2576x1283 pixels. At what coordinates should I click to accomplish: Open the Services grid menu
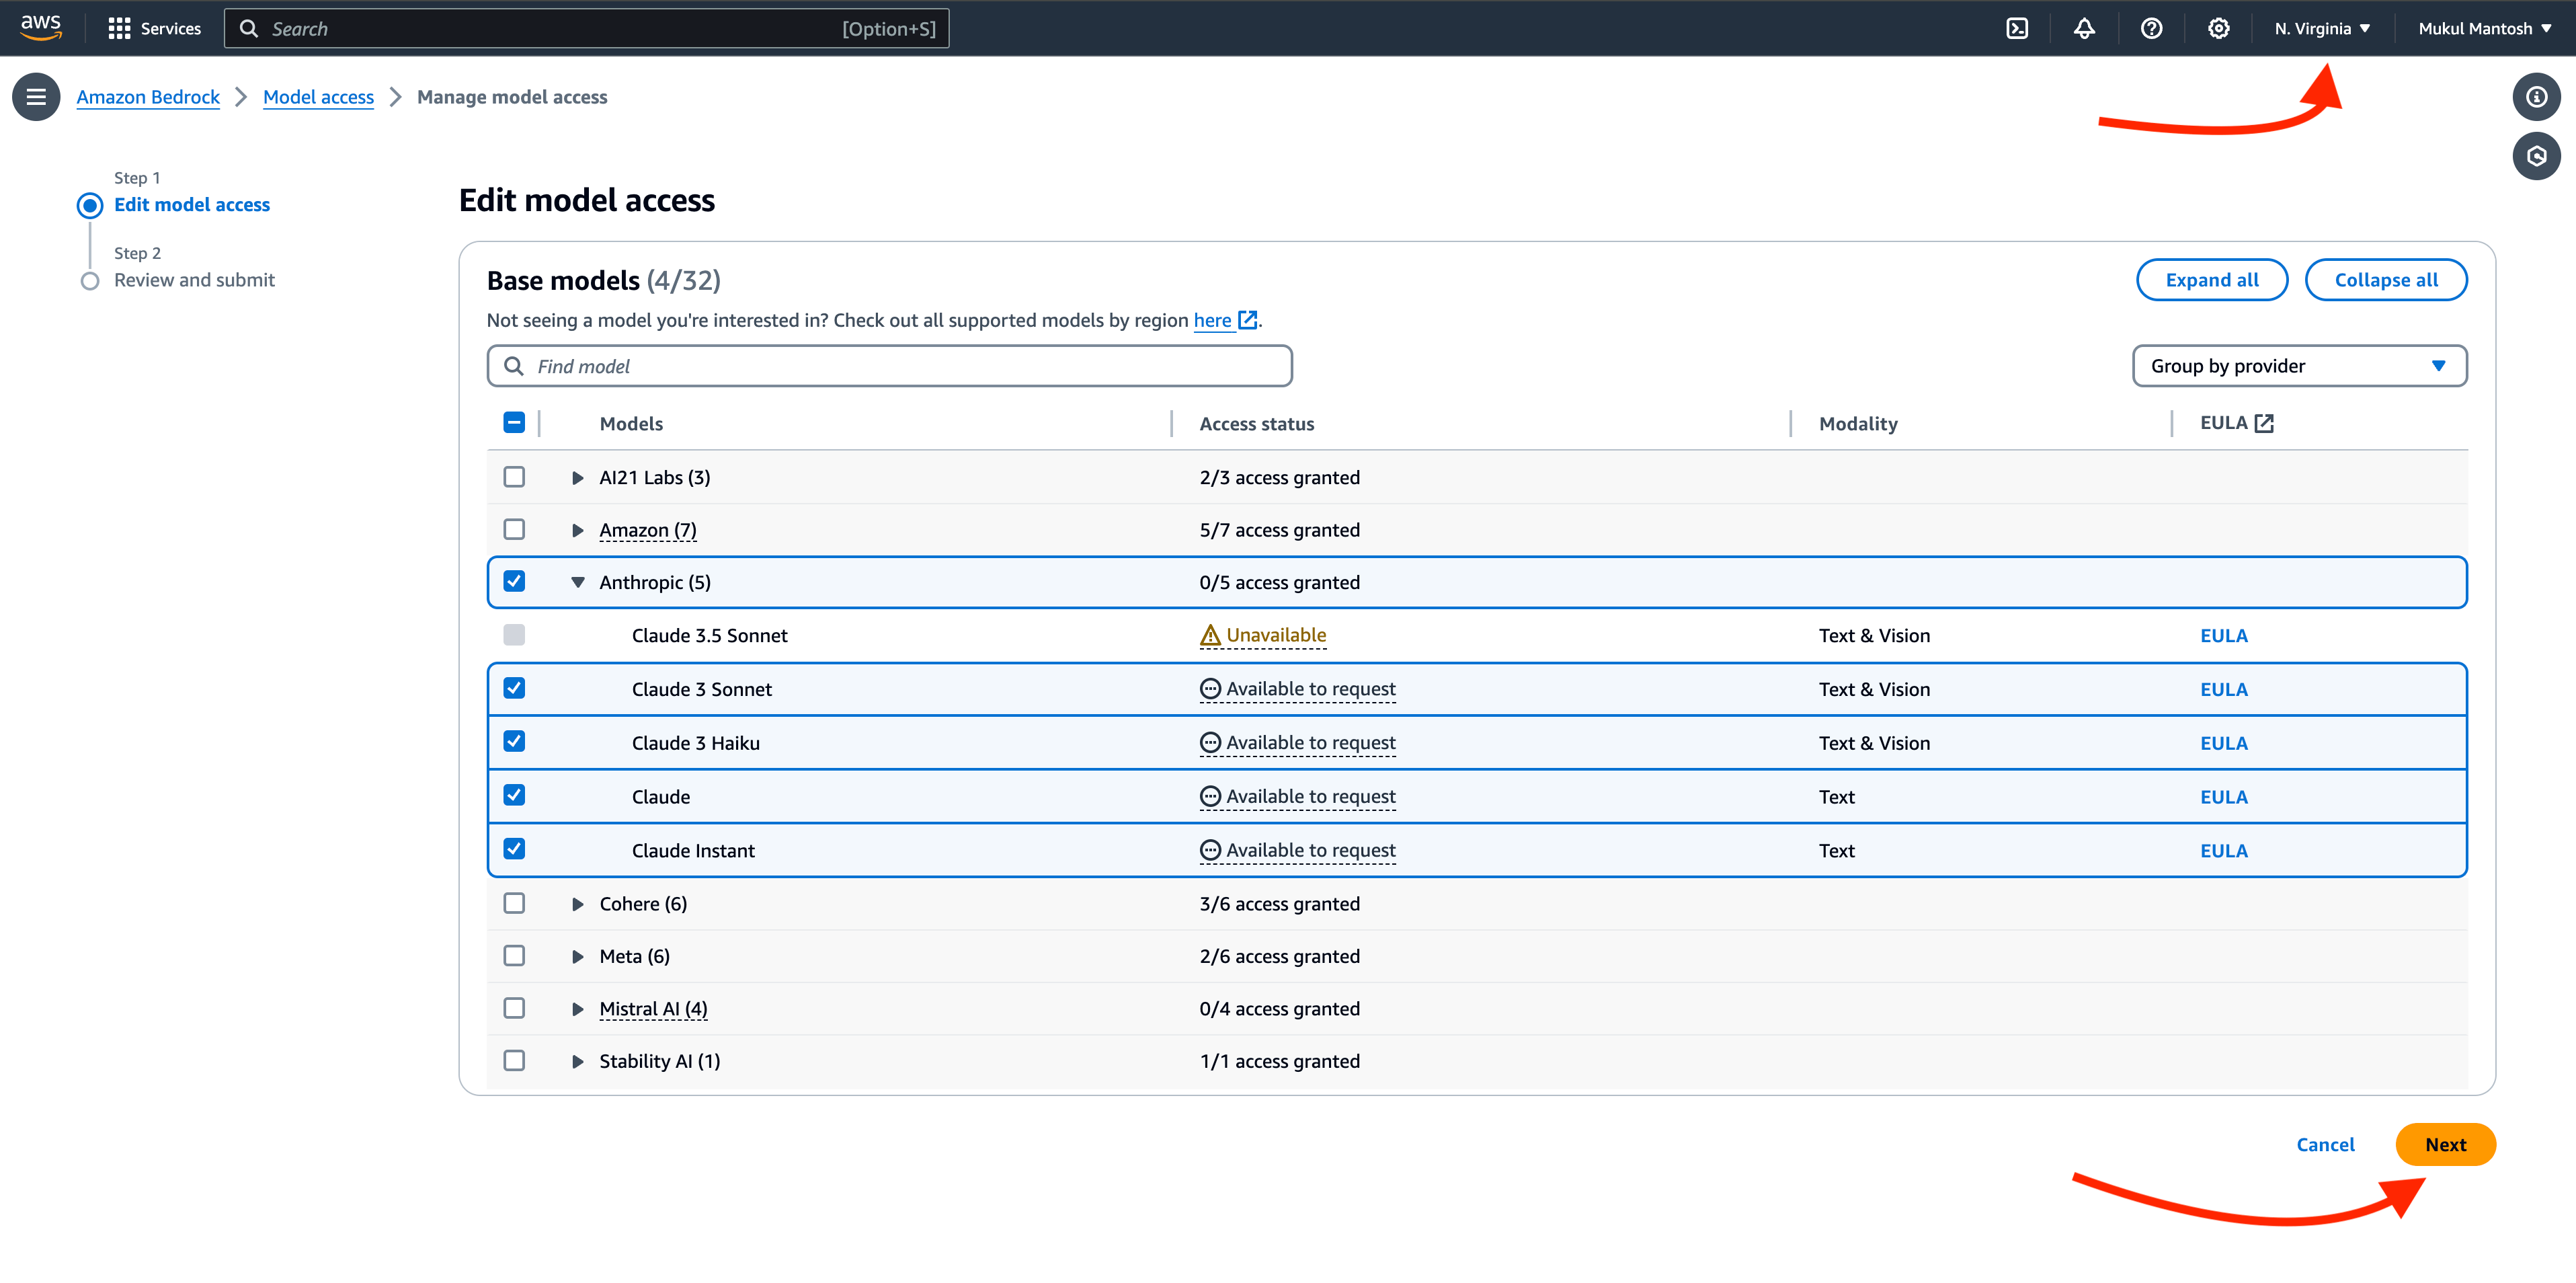pos(155,28)
